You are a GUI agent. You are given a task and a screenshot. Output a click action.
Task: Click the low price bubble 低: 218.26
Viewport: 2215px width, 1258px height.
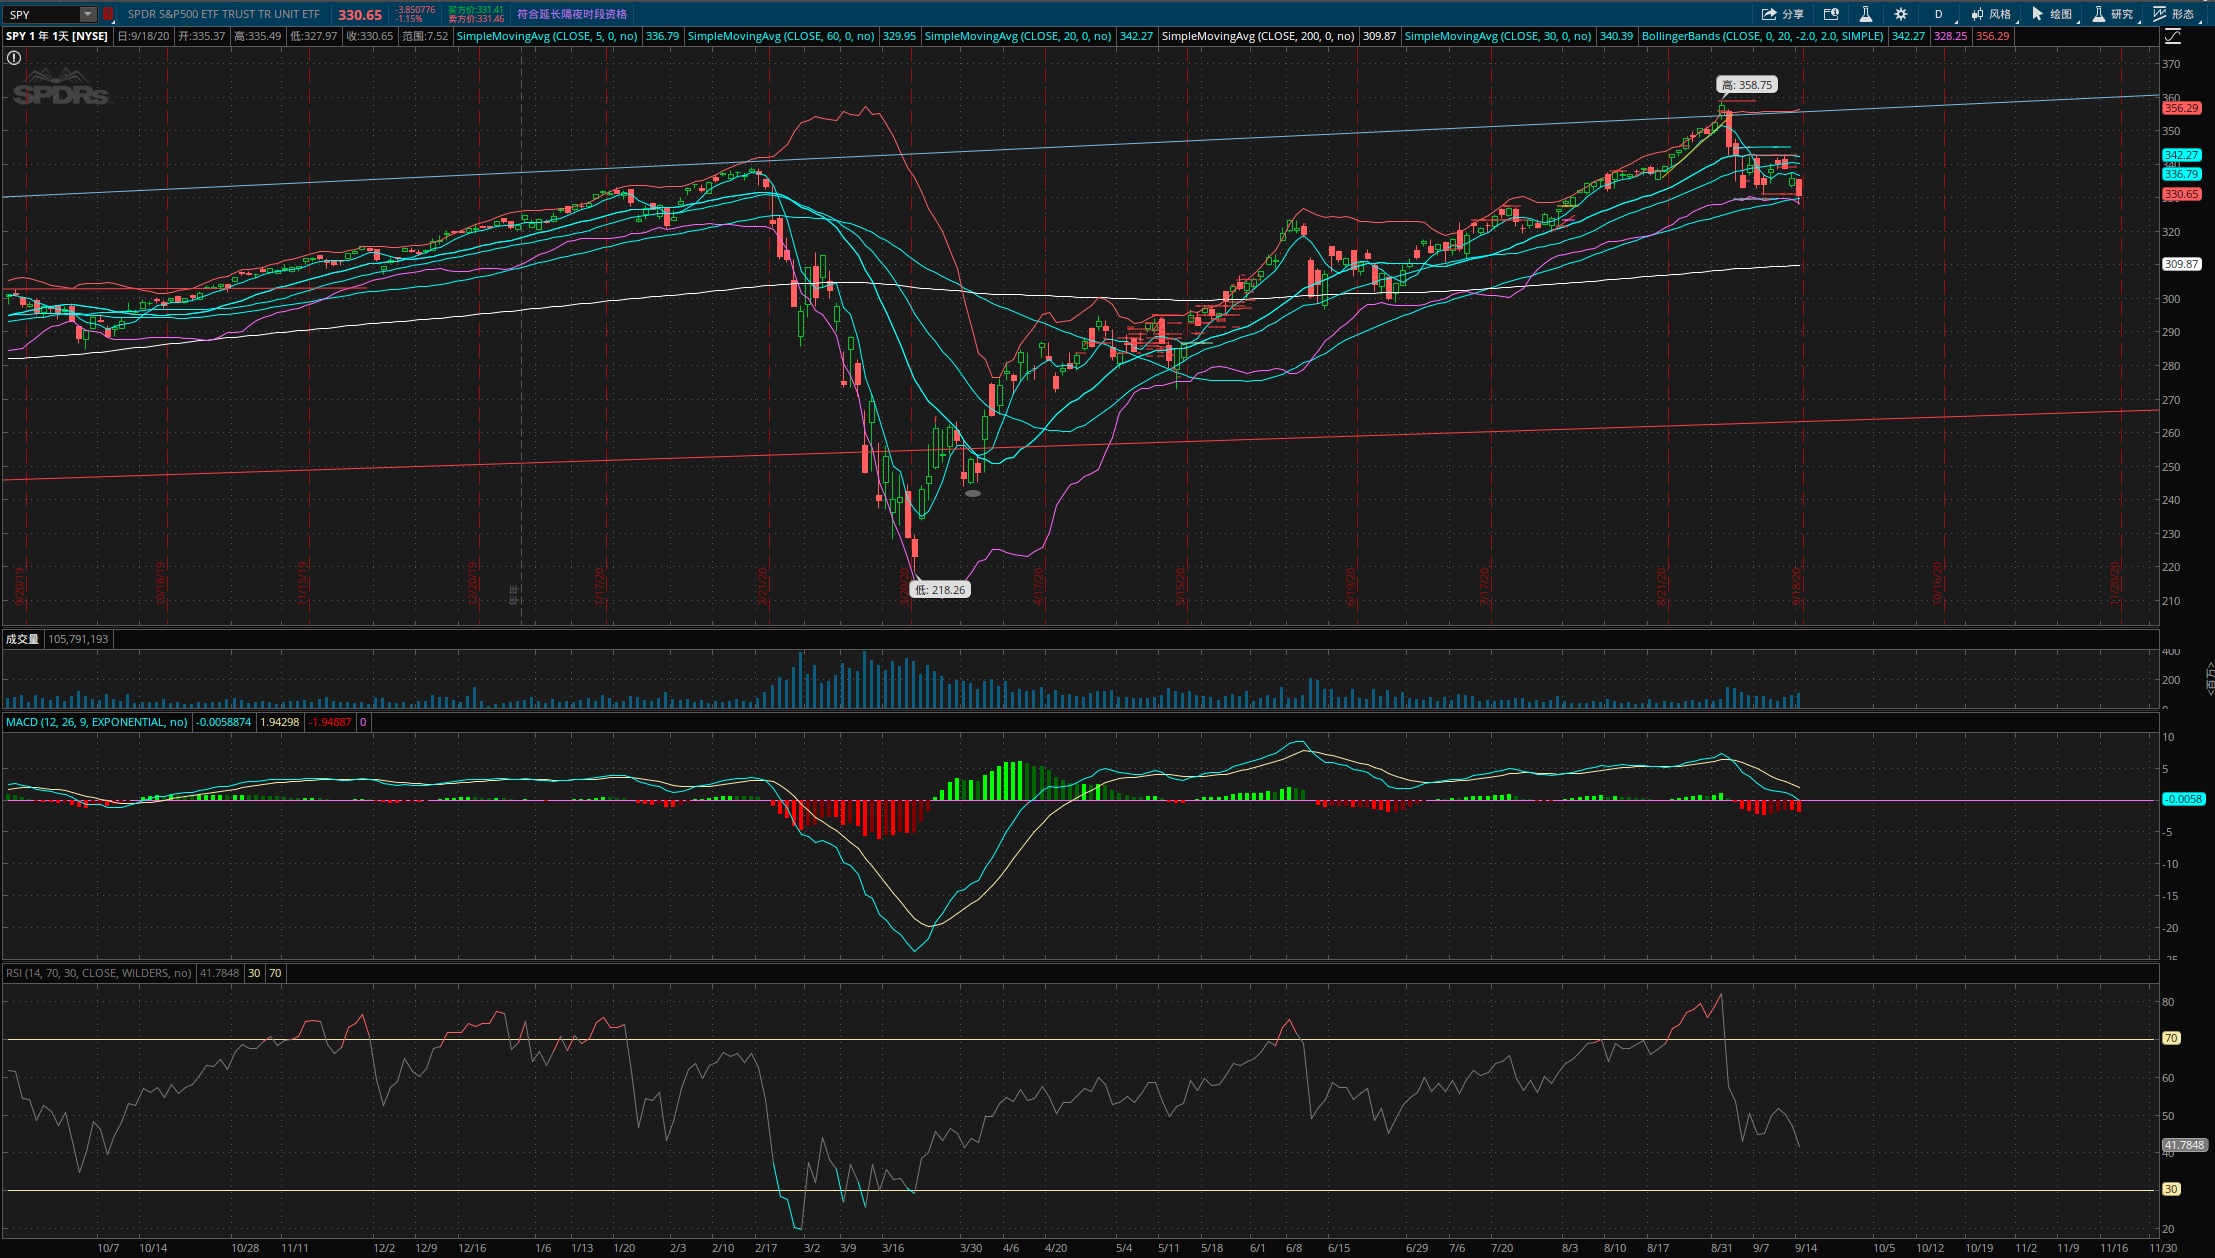coord(940,590)
